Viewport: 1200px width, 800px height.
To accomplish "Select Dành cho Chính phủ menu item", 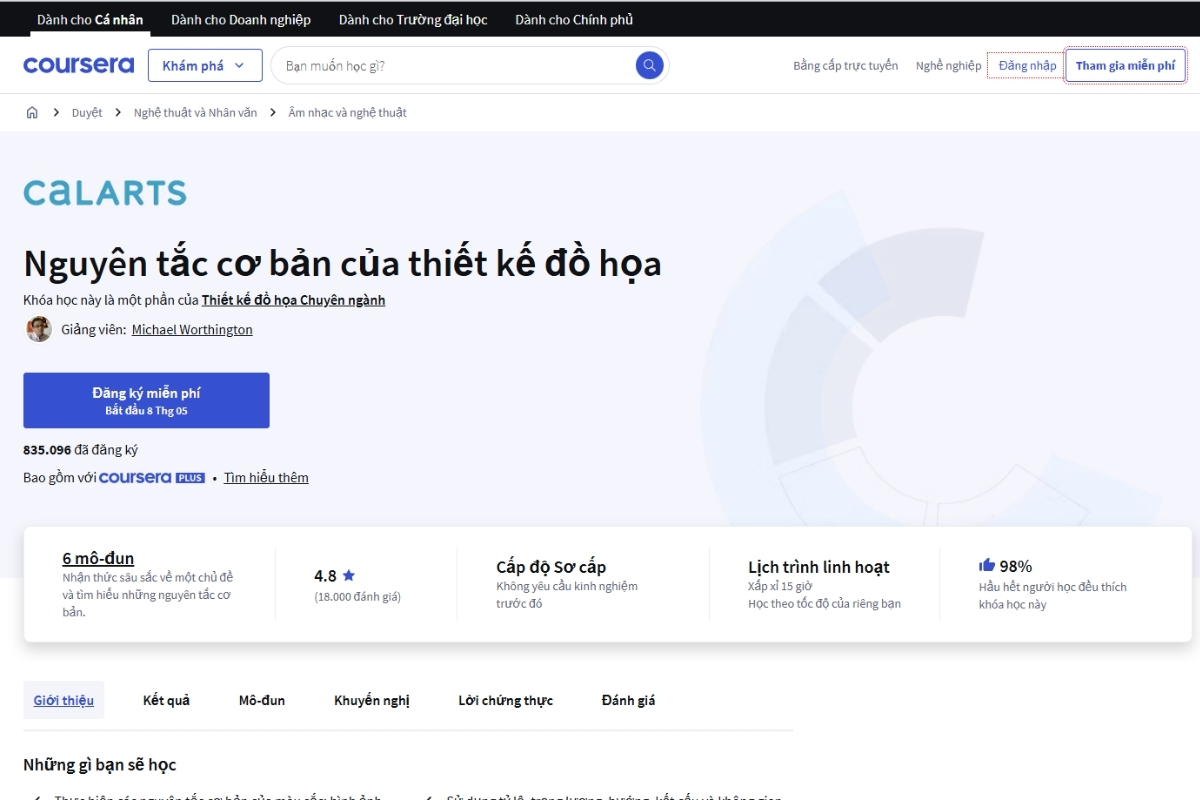I will (x=574, y=19).
